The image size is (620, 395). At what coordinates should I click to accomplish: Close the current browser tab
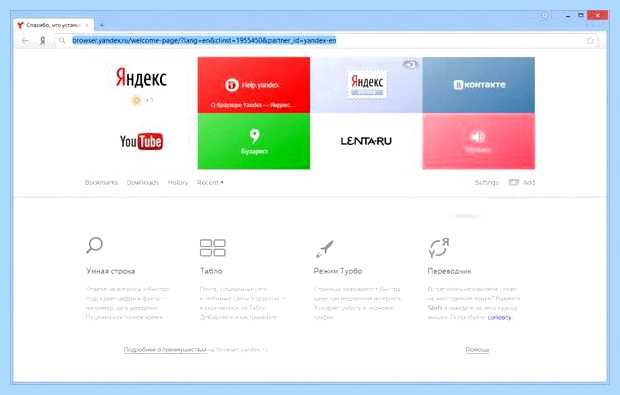(x=87, y=25)
